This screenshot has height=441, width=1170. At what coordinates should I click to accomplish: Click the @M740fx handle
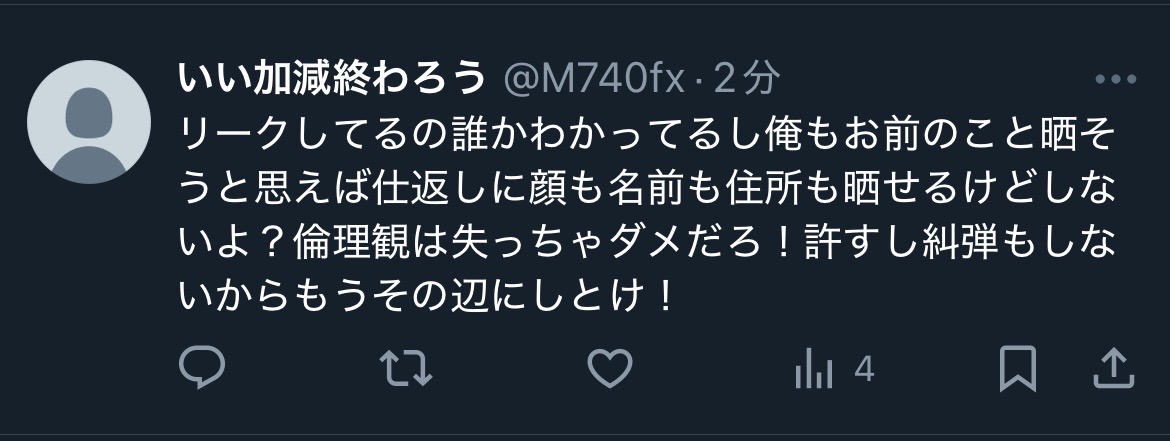[x=594, y=78]
